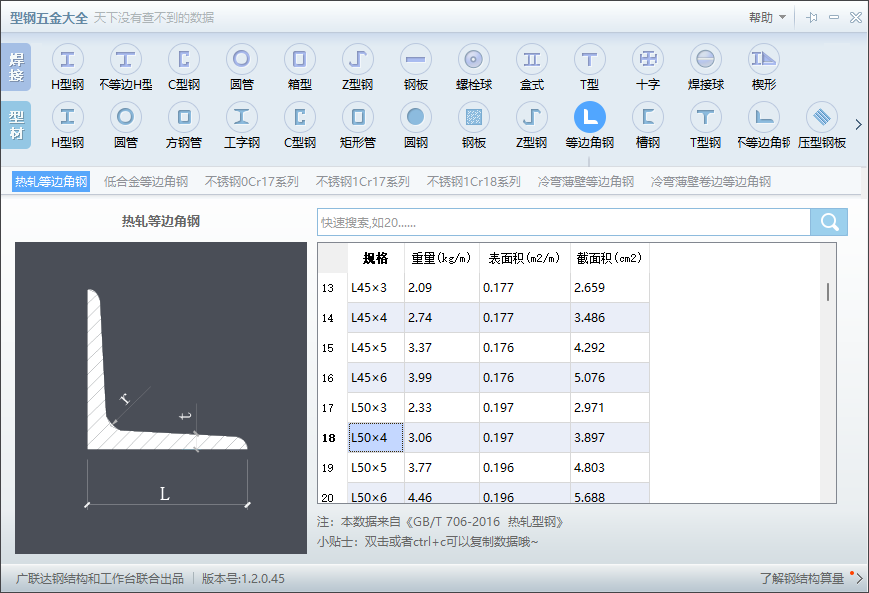Open 热轧等边角钢 tab
869x593 pixels.
click(x=51, y=182)
